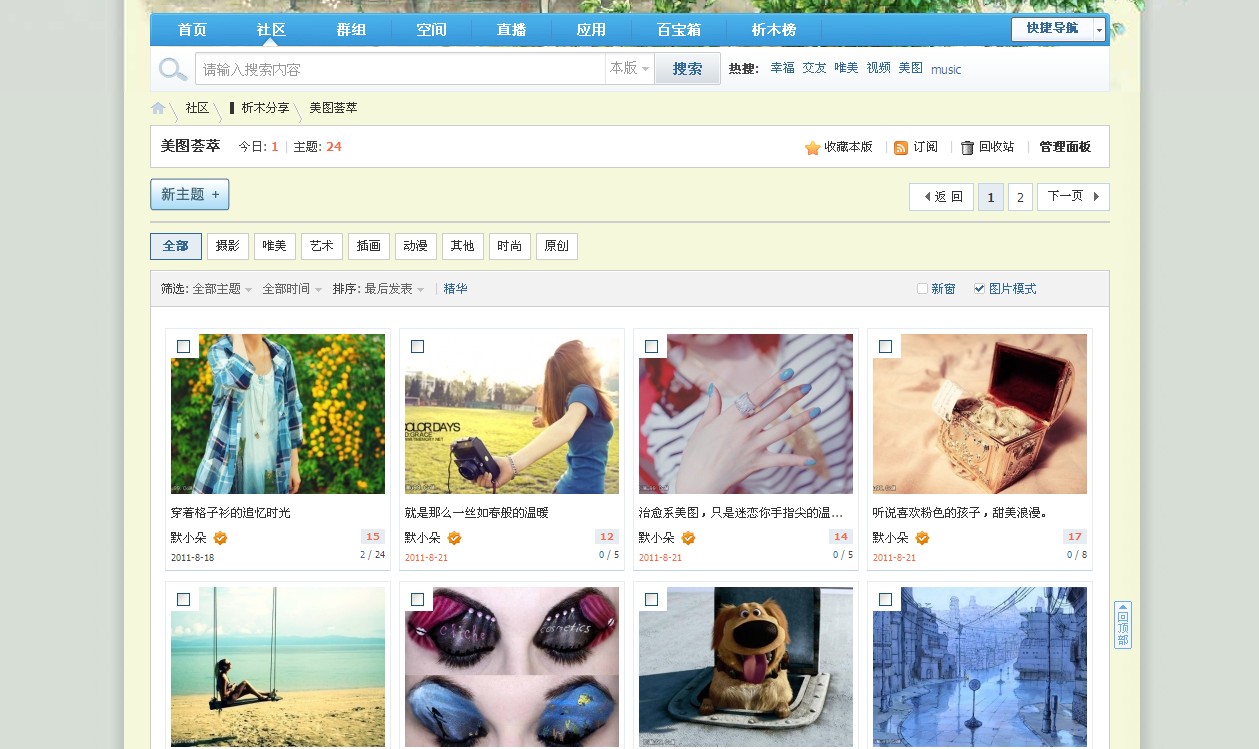Open the 首页 nav tab

click(x=192, y=30)
